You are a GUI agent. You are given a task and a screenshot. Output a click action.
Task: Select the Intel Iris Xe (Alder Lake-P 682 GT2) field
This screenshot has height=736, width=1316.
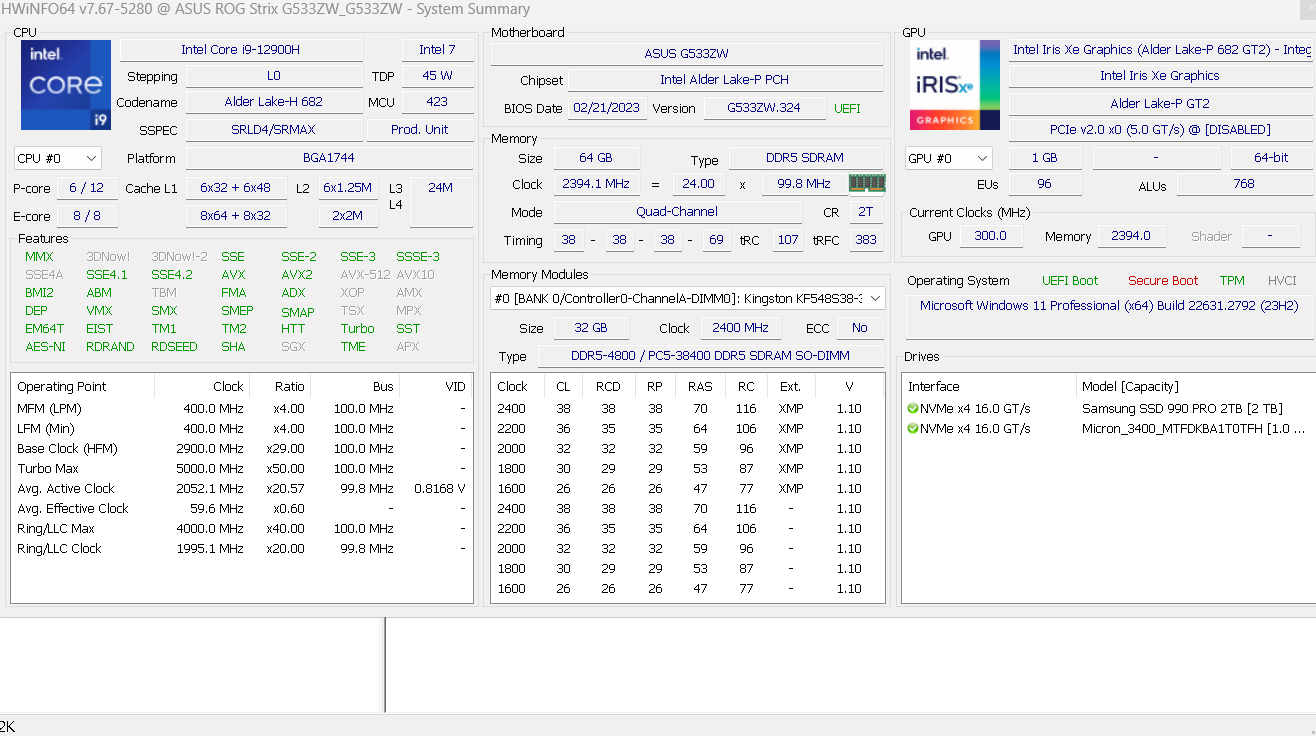pyautogui.click(x=1162, y=49)
